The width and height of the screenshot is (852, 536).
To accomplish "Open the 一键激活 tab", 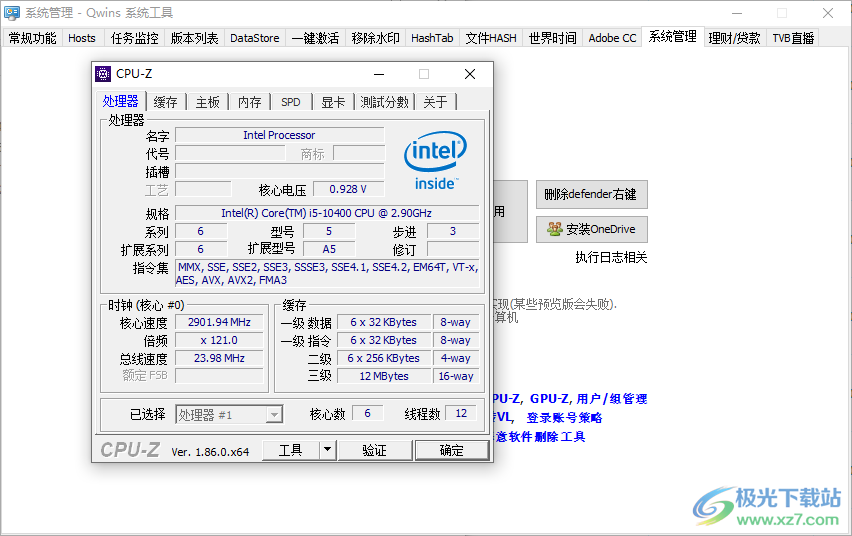I will 315,38.
